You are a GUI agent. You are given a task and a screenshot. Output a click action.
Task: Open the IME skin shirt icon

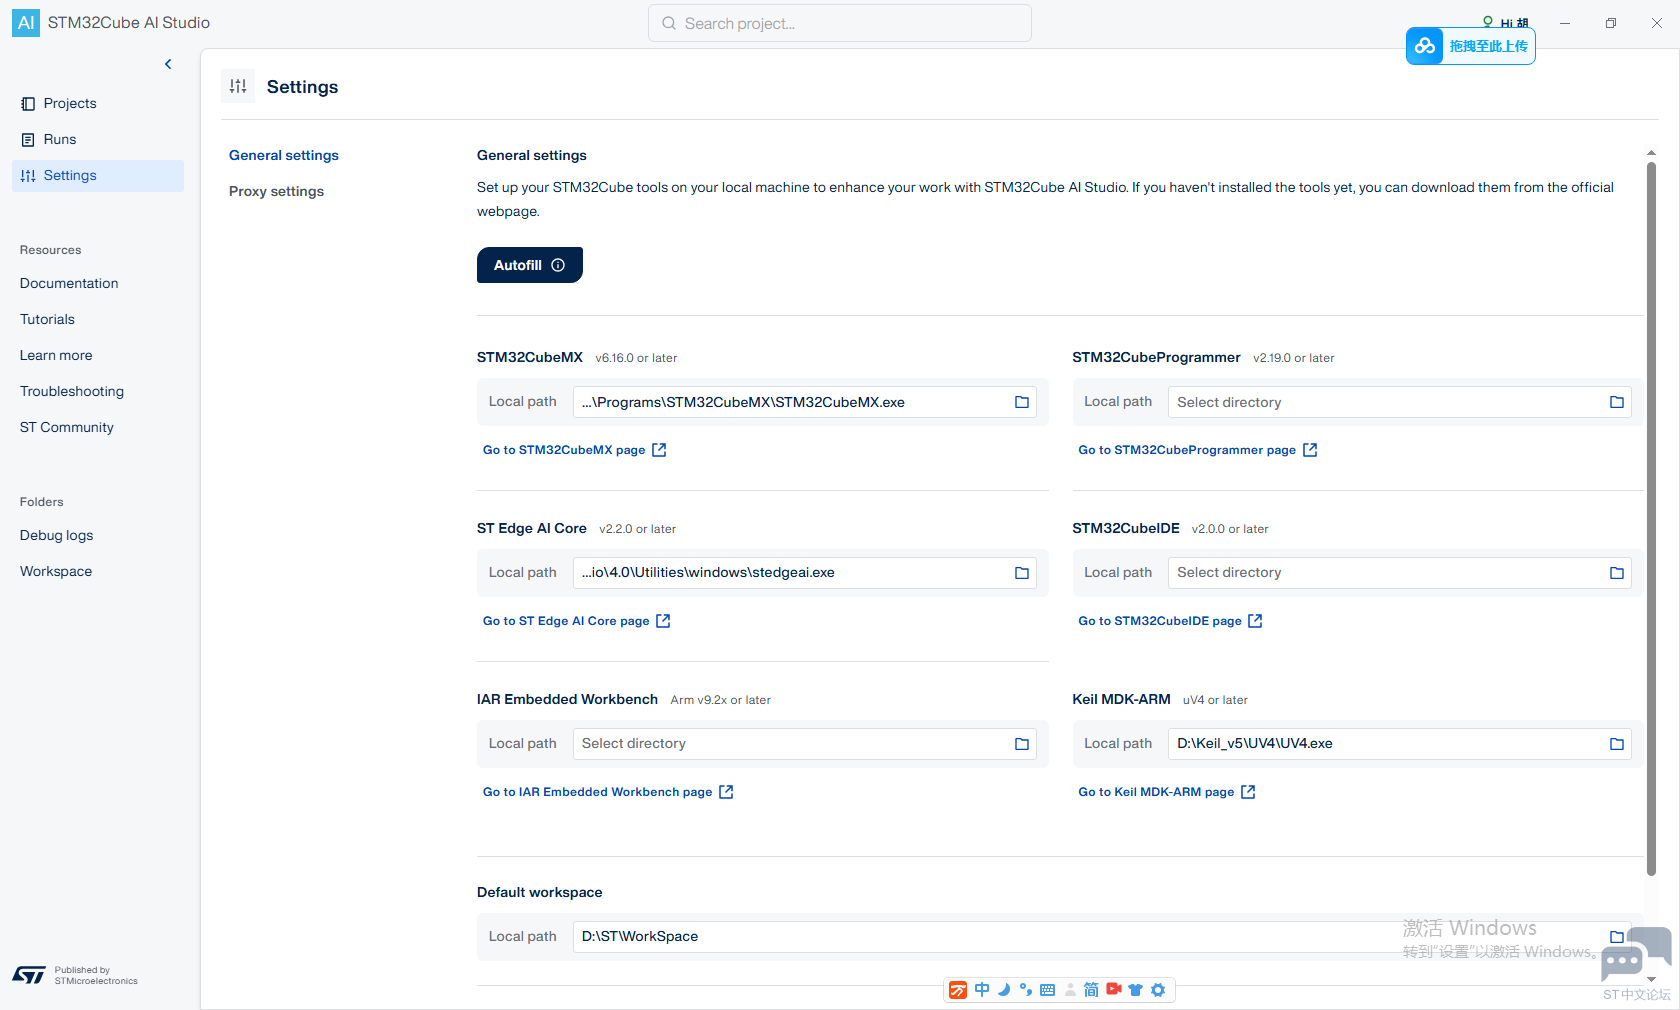(x=1136, y=990)
